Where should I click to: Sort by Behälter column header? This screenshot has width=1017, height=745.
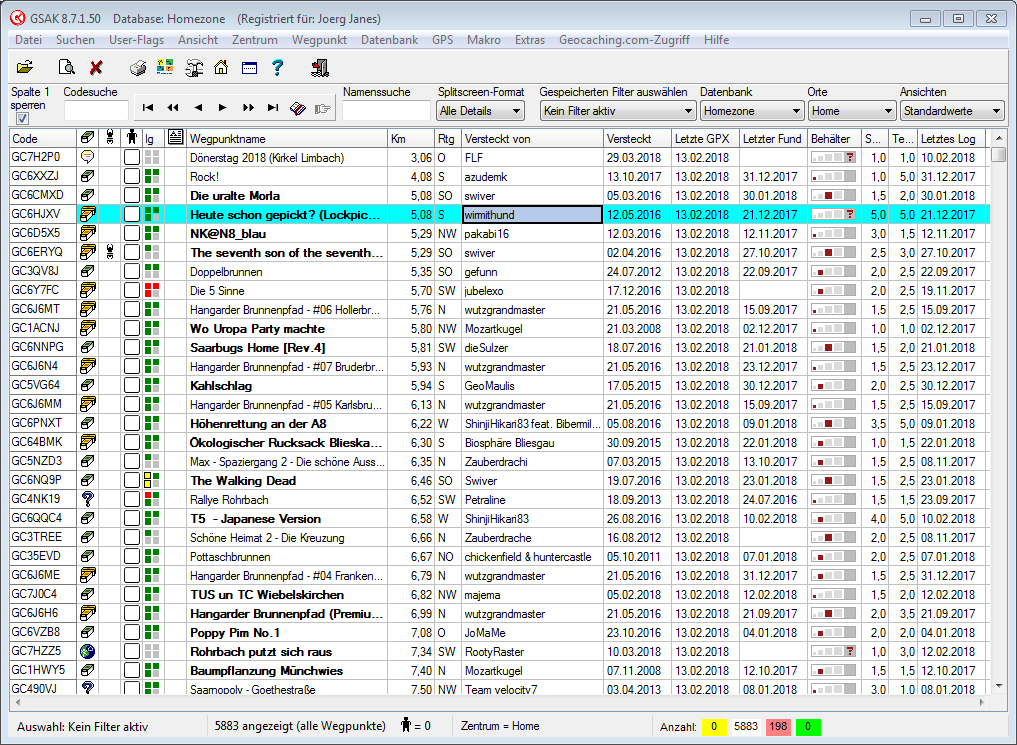coord(834,138)
